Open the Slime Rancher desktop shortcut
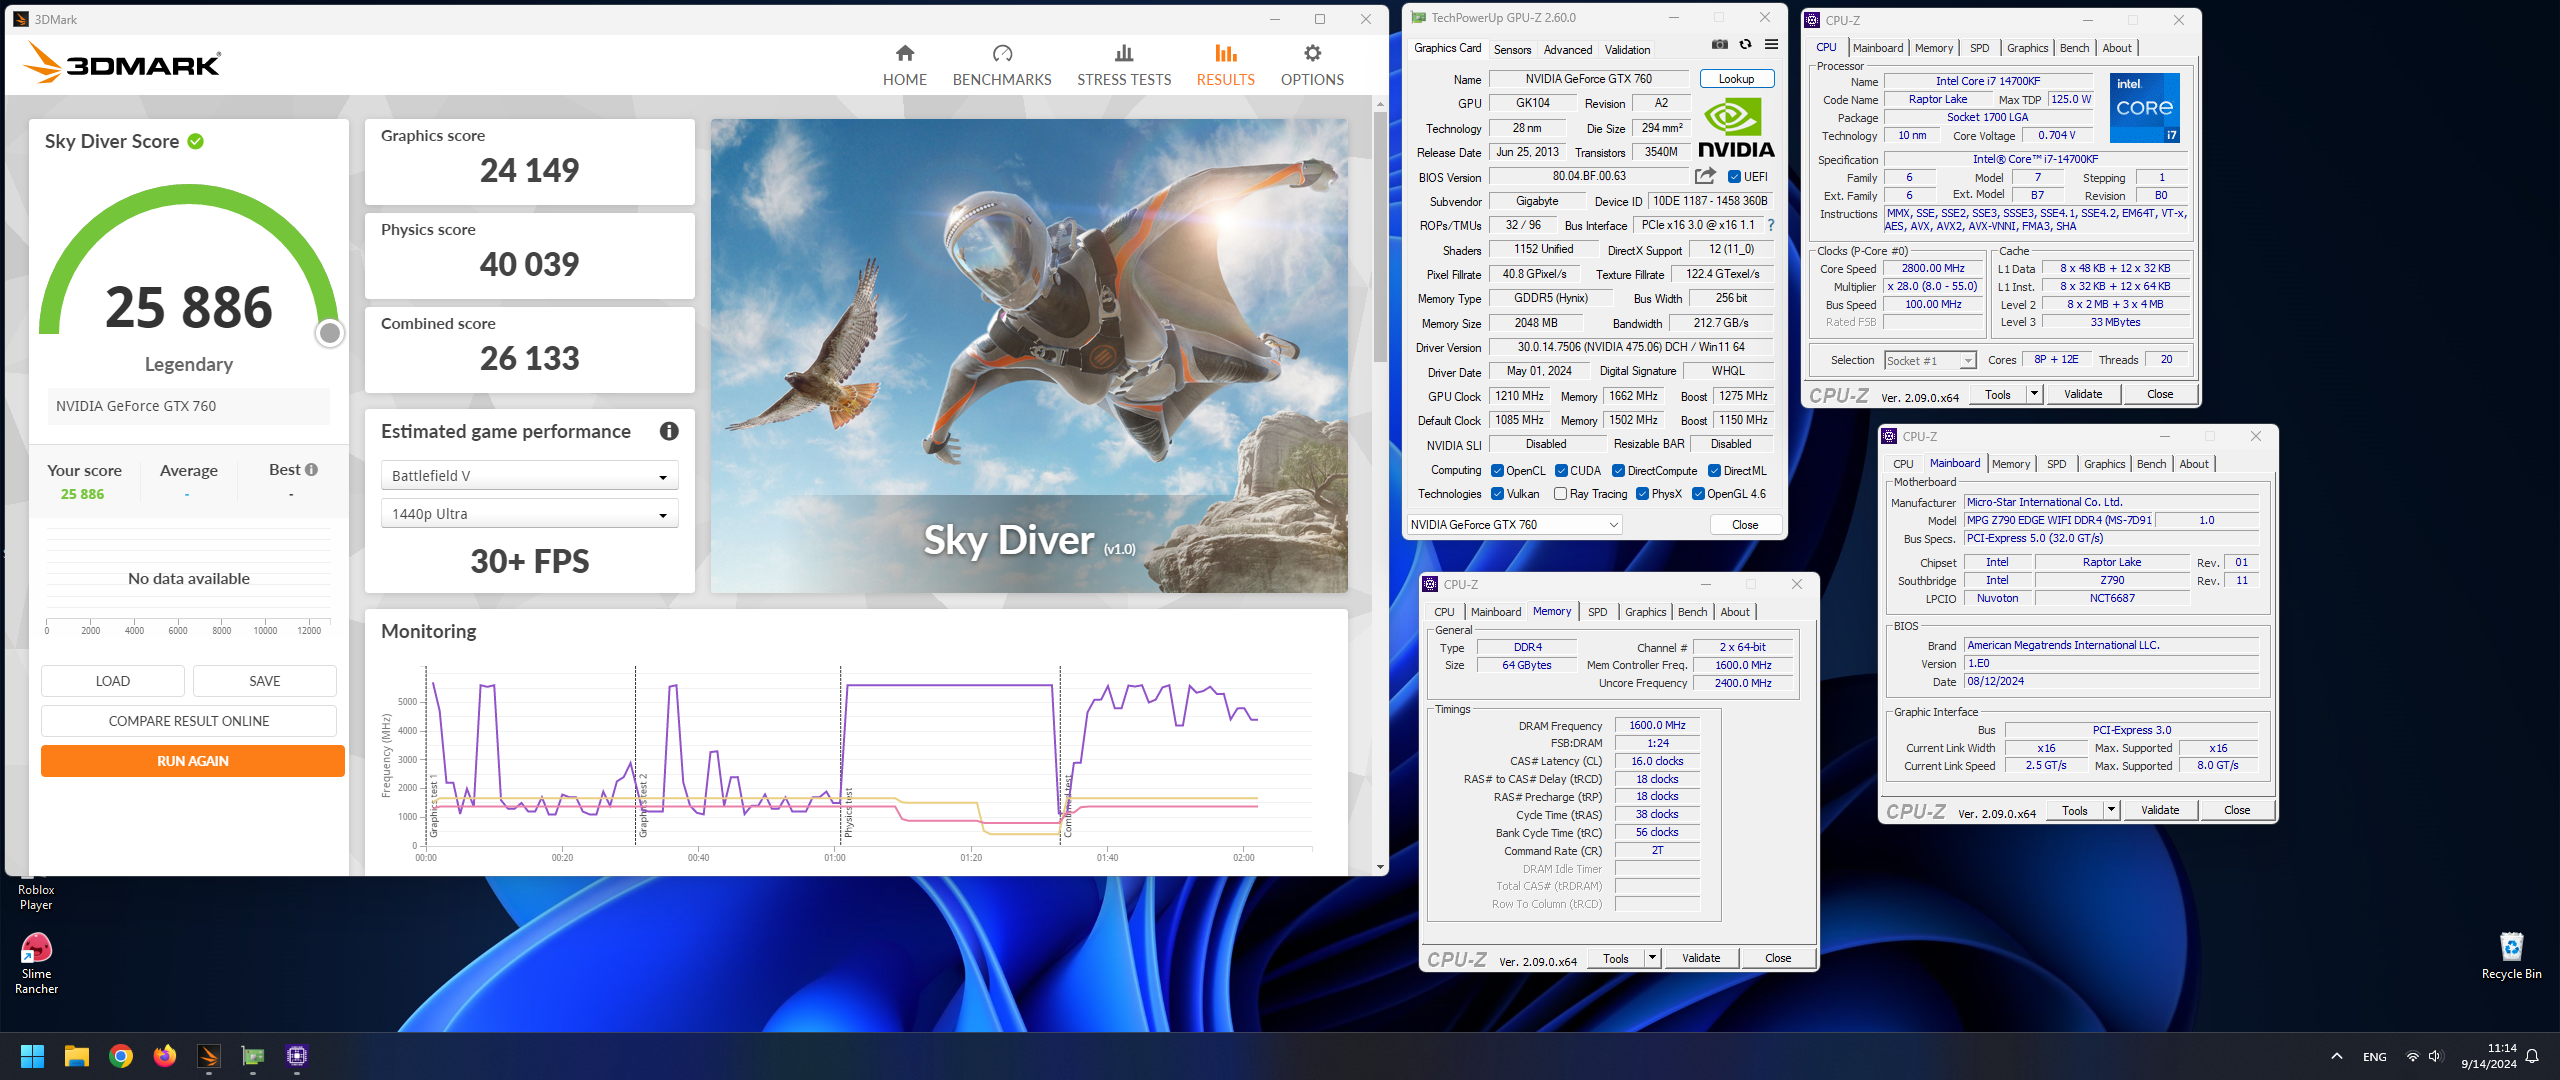The height and width of the screenshot is (1080, 2560). (36, 963)
